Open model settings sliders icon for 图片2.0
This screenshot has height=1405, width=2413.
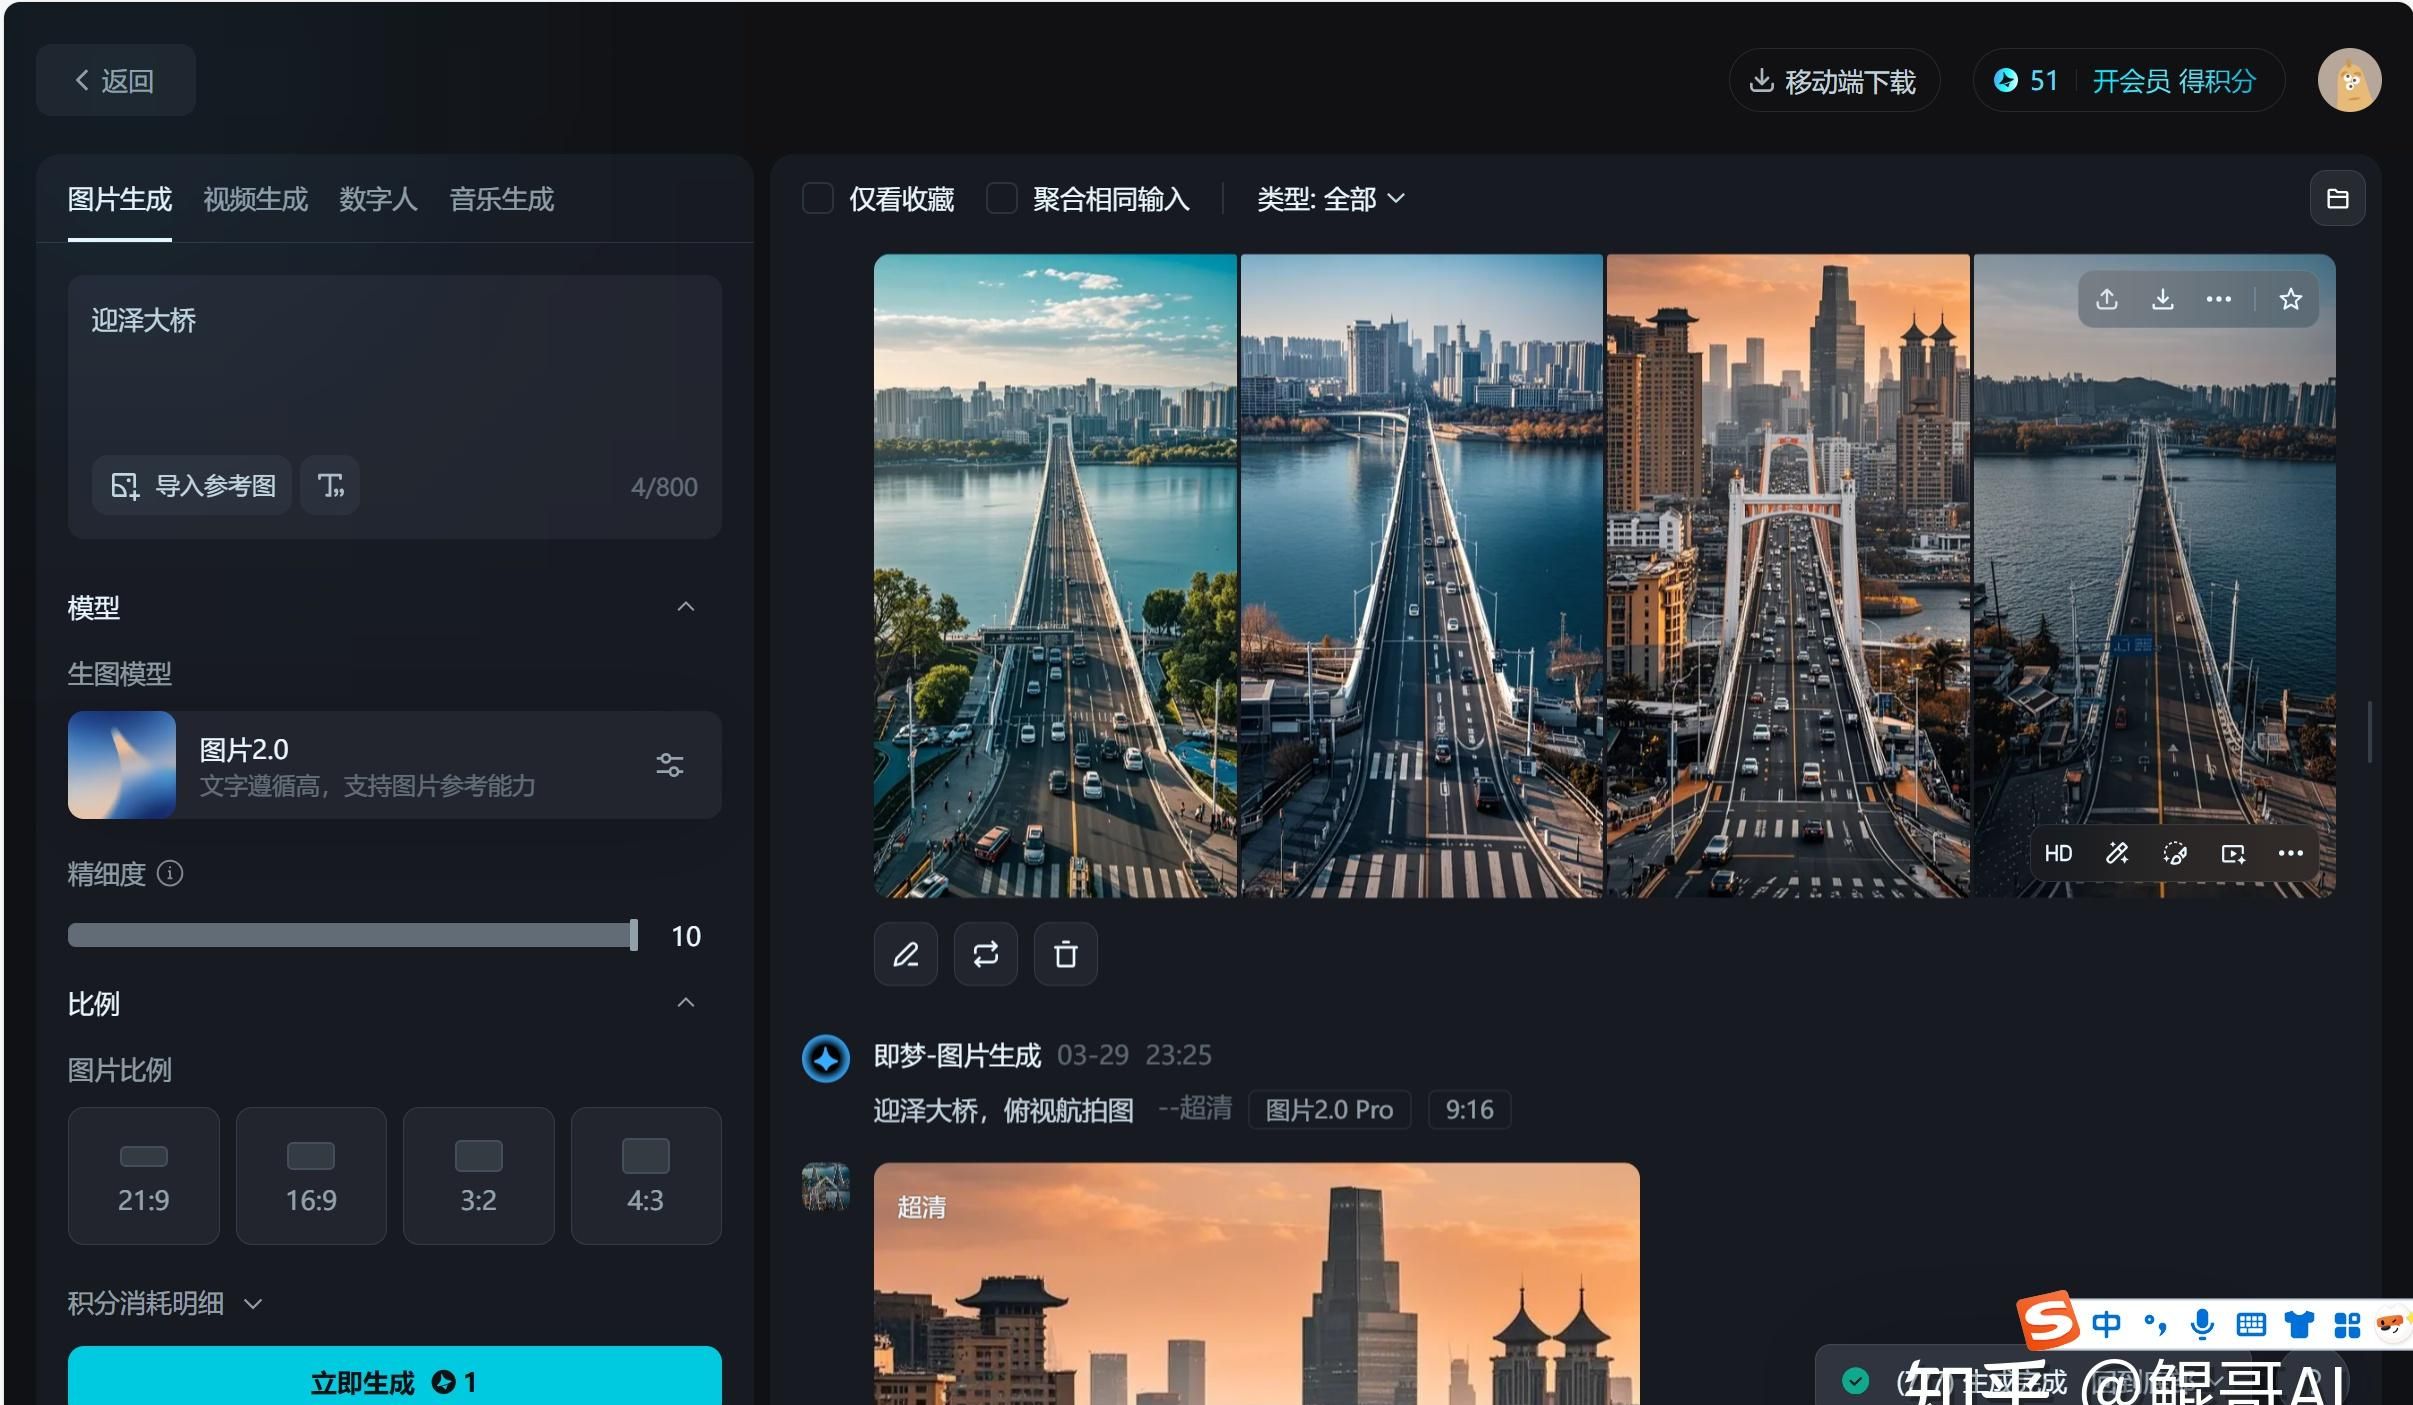669,765
